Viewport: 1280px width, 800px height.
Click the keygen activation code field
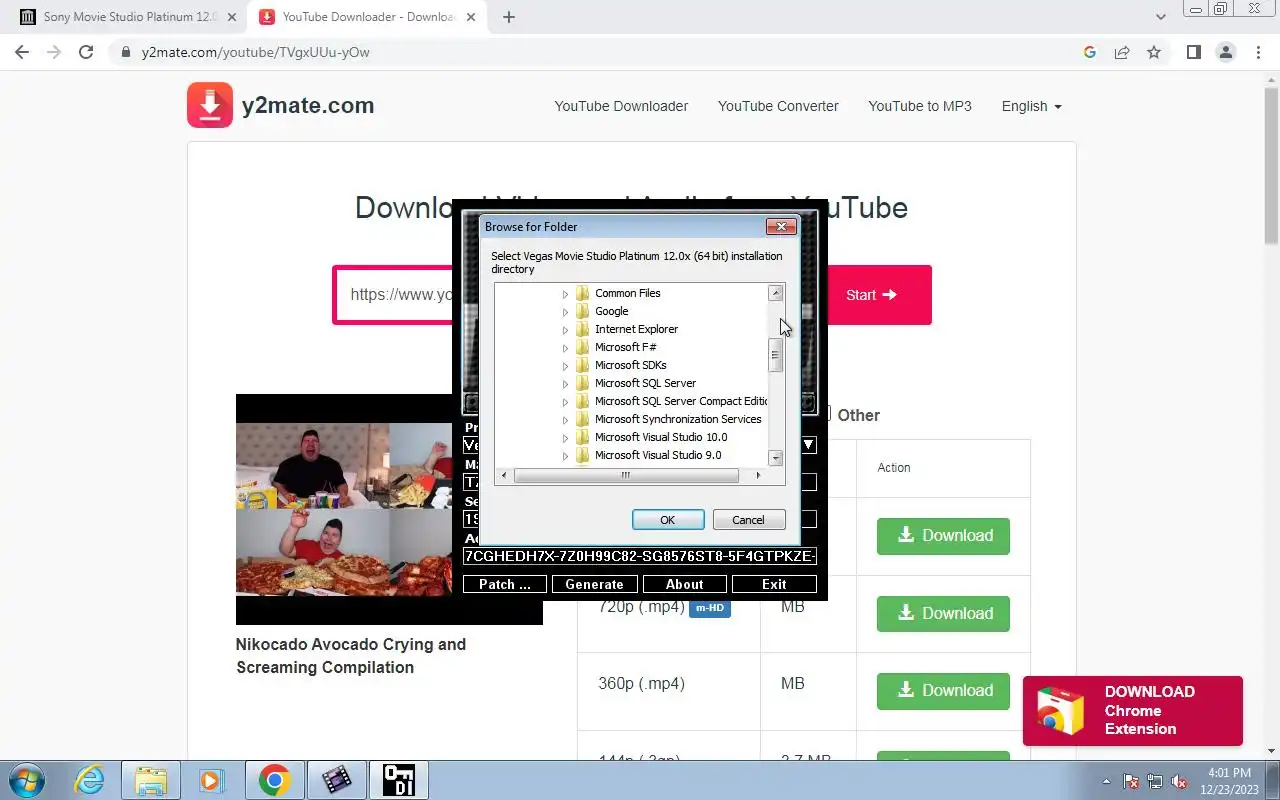click(x=640, y=556)
